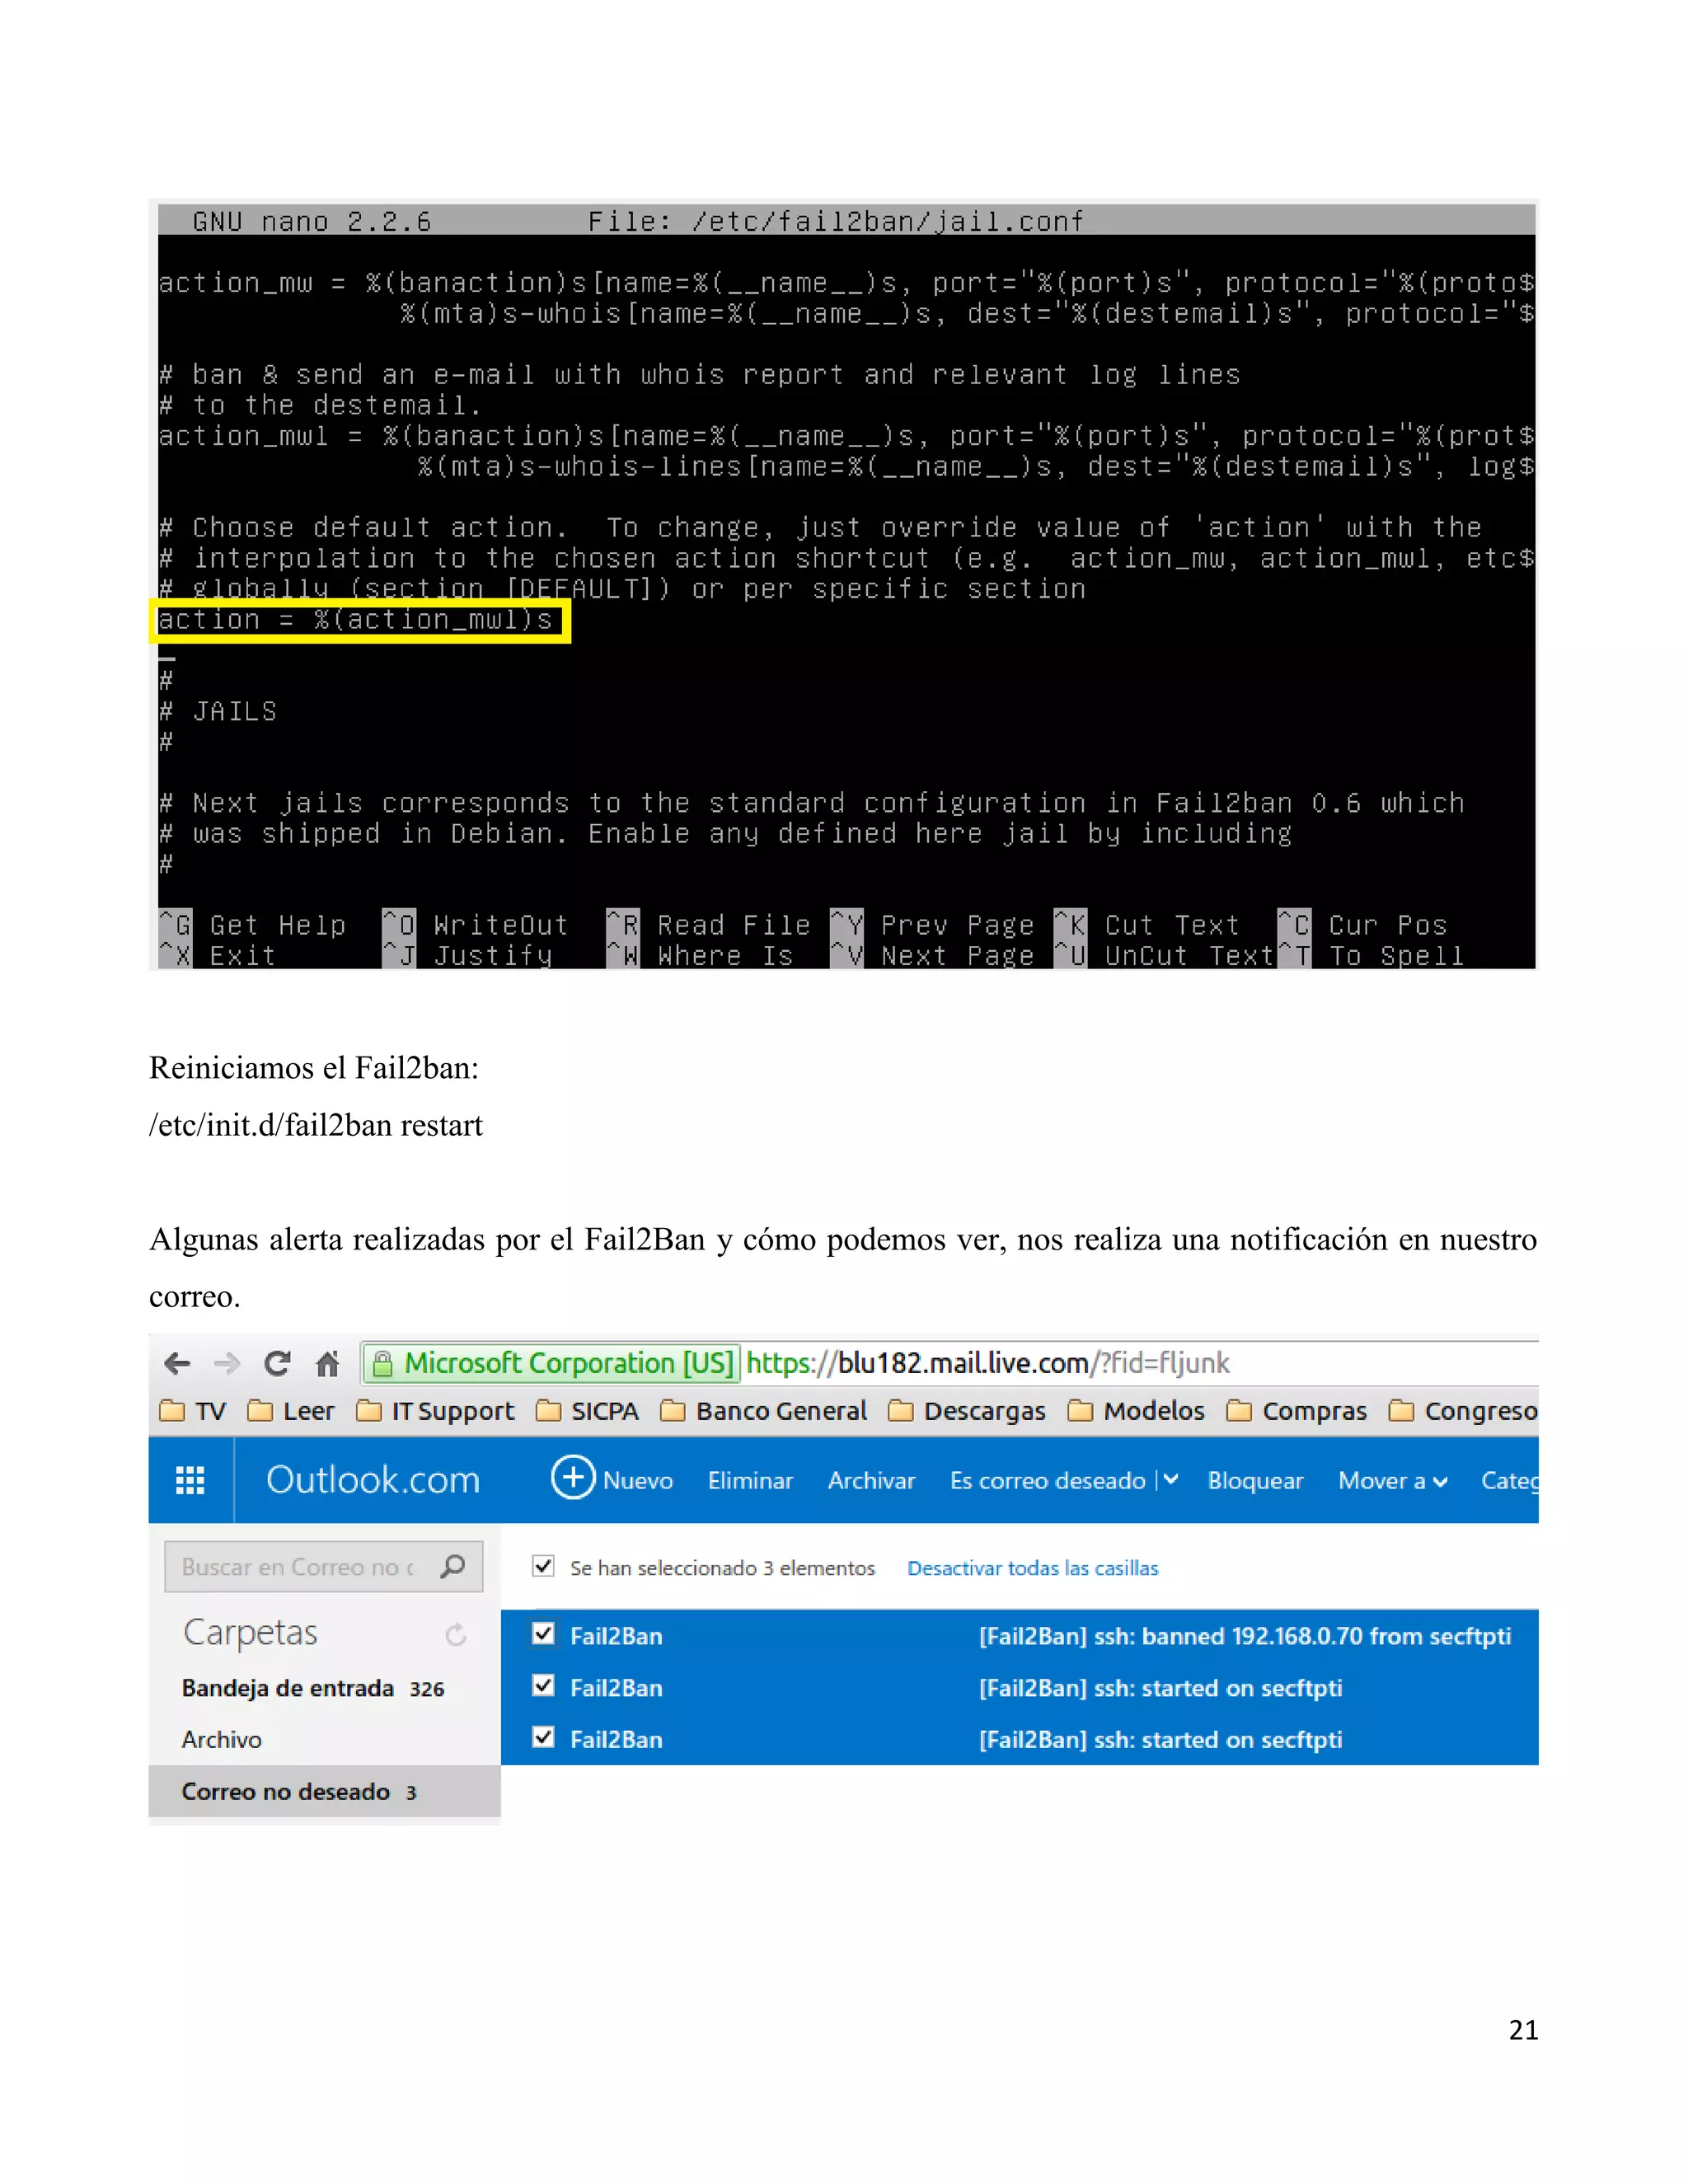Go to the browser home icon
This screenshot has width=1688, height=2184.
[327, 1363]
